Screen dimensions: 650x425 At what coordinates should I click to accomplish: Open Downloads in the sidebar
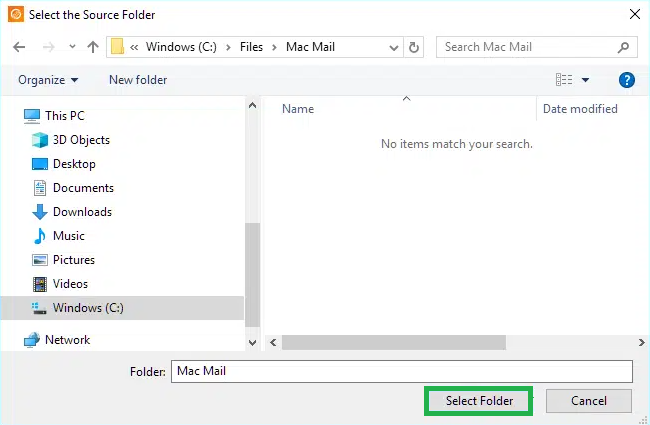pyautogui.click(x=82, y=212)
